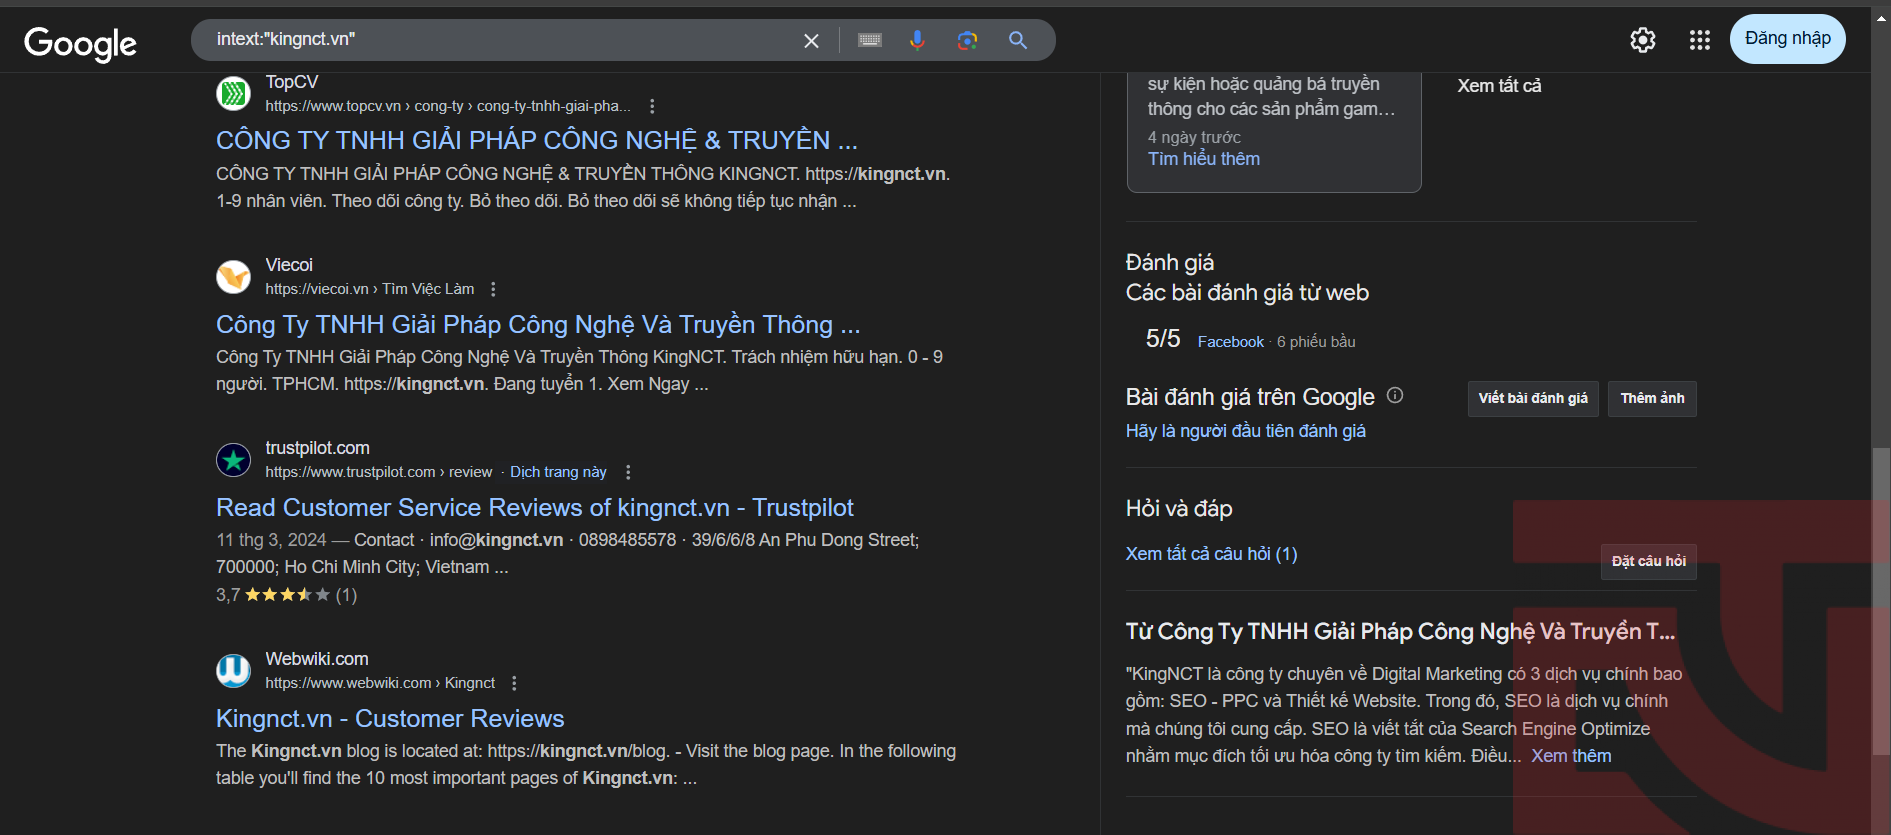Click Viết bài đánh giá button
The image size is (1891, 835).
[x=1533, y=398]
